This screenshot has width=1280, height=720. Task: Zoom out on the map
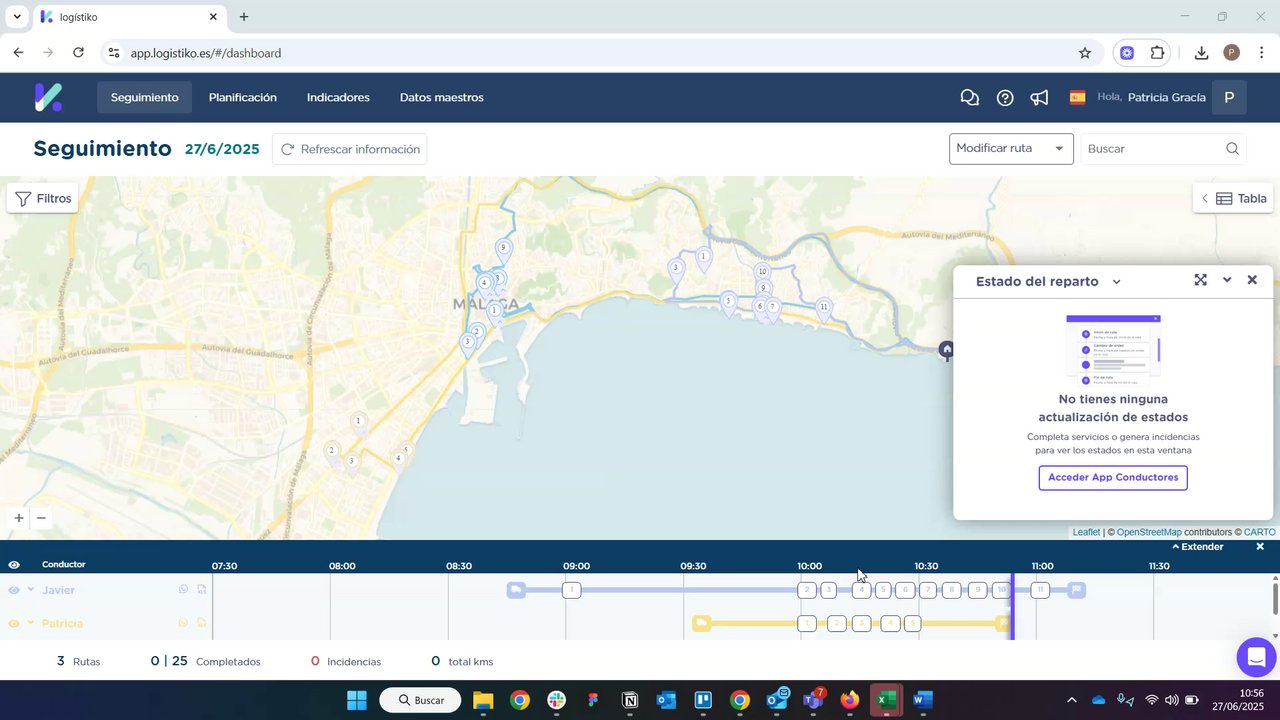click(x=41, y=518)
